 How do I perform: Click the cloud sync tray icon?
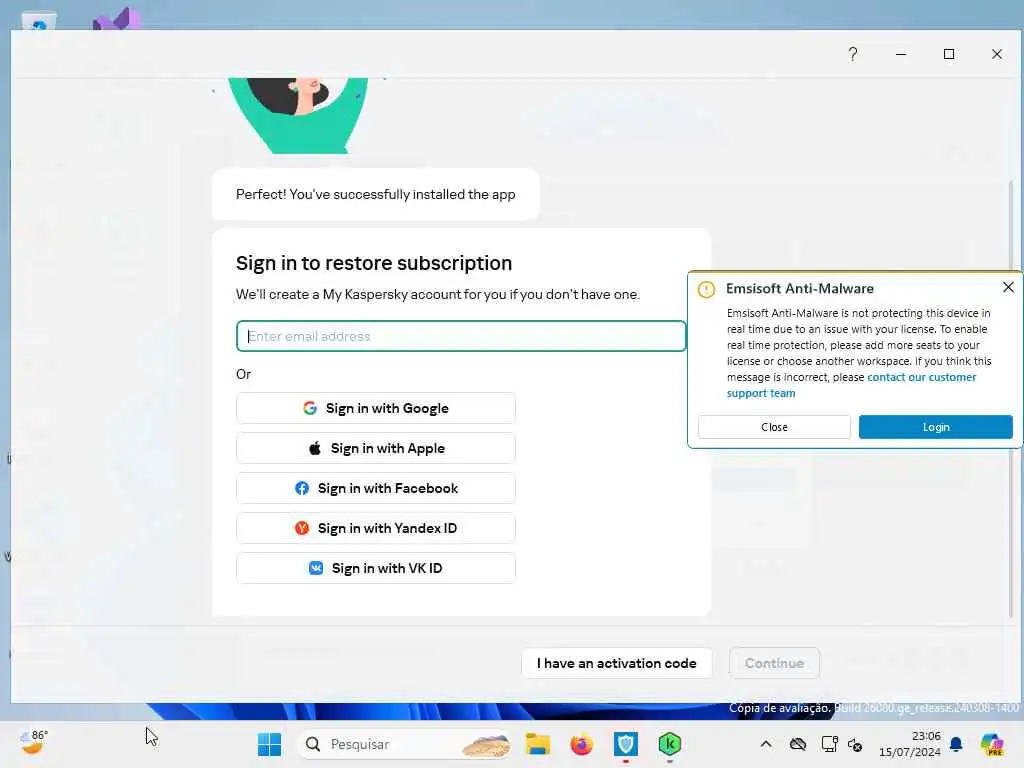click(797, 744)
